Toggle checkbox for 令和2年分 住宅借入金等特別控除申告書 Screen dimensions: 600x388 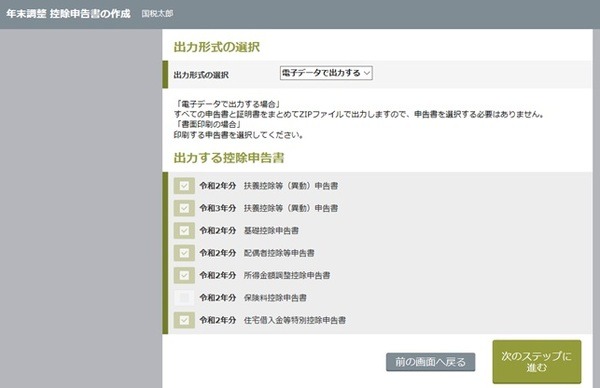click(x=184, y=320)
